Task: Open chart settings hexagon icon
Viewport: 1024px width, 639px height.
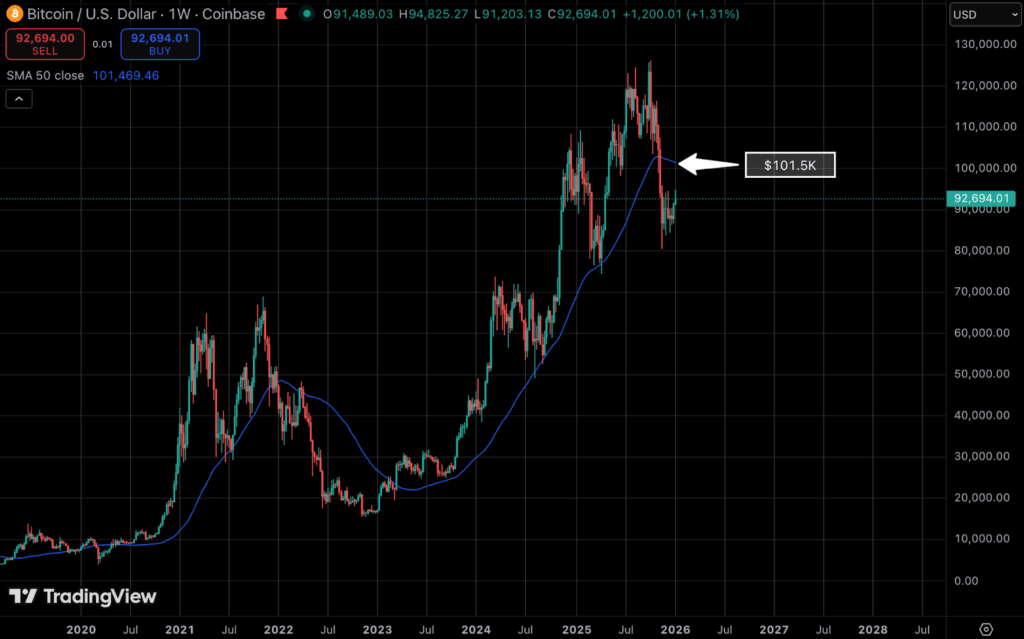Action: (x=986, y=628)
